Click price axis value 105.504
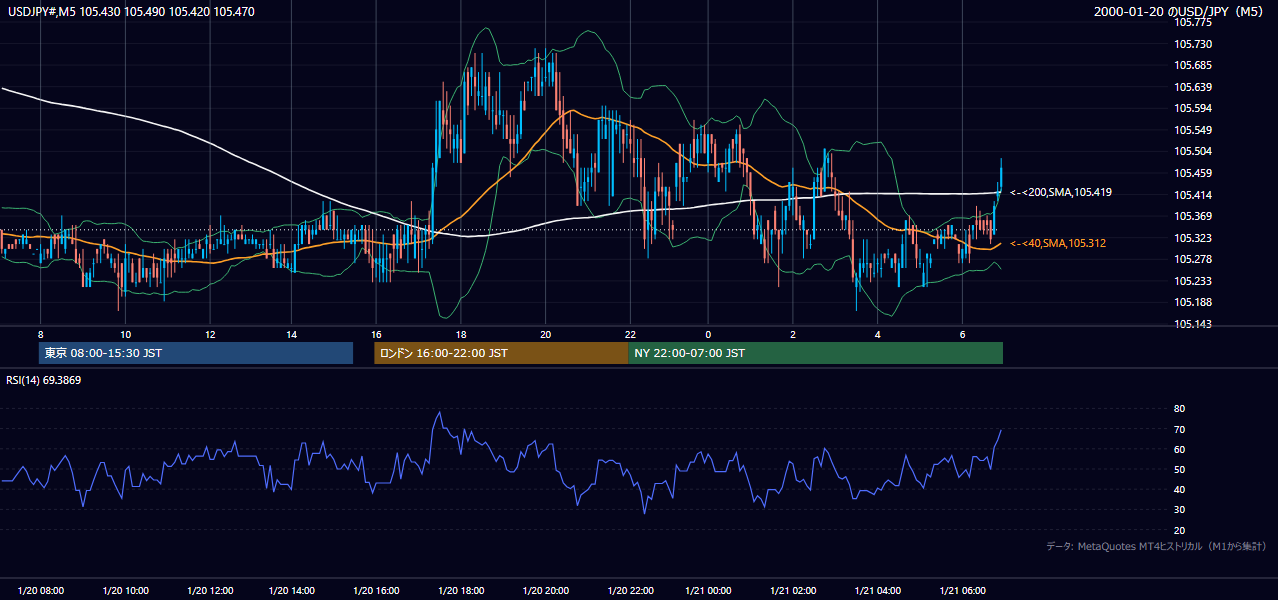1278x600 pixels. [x=1193, y=151]
